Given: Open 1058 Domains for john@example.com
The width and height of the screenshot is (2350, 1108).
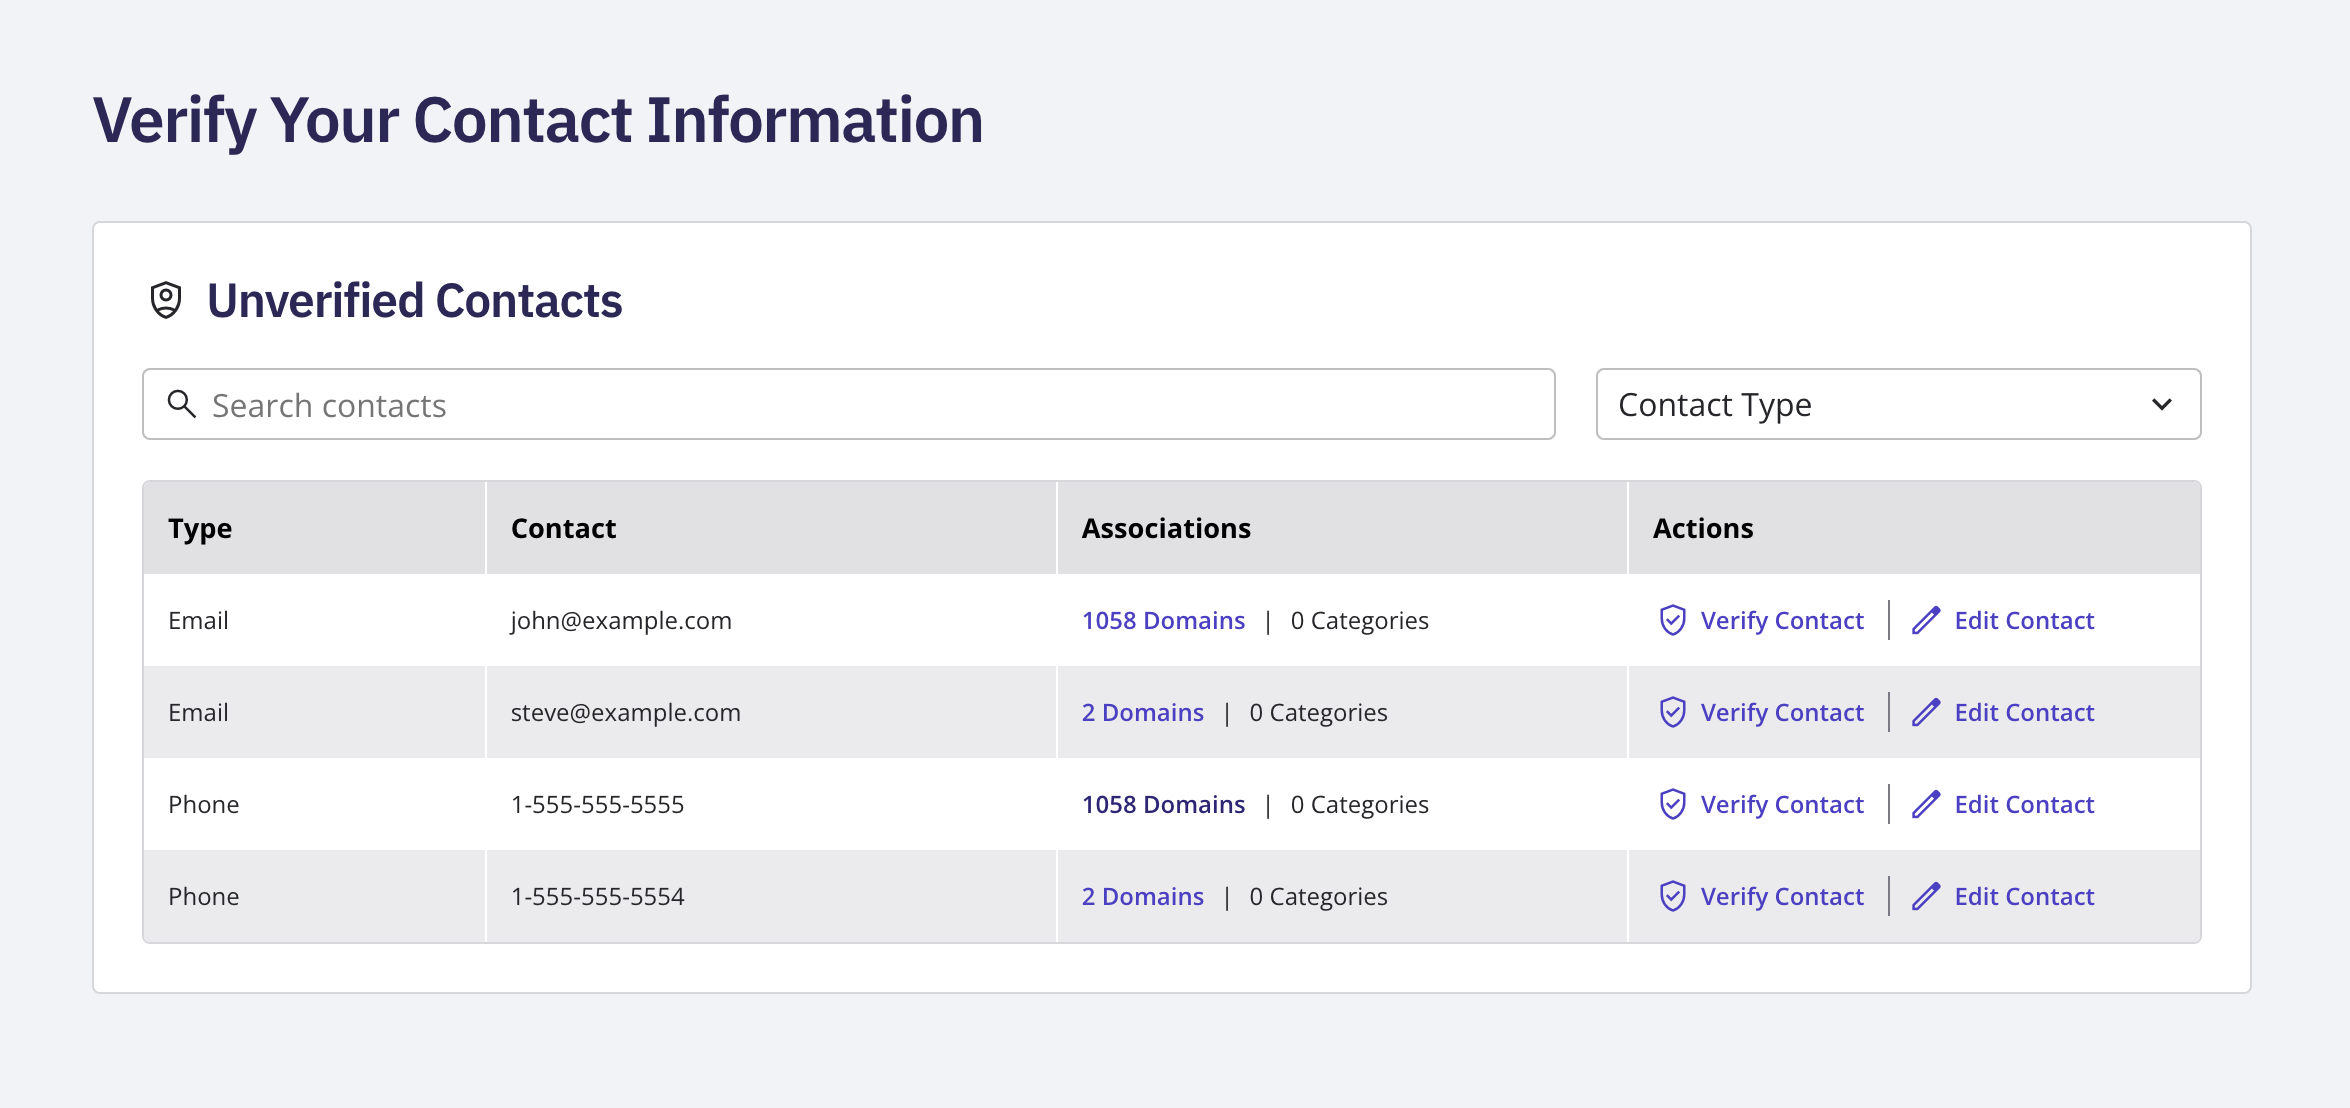Looking at the screenshot, I should pyautogui.click(x=1163, y=620).
